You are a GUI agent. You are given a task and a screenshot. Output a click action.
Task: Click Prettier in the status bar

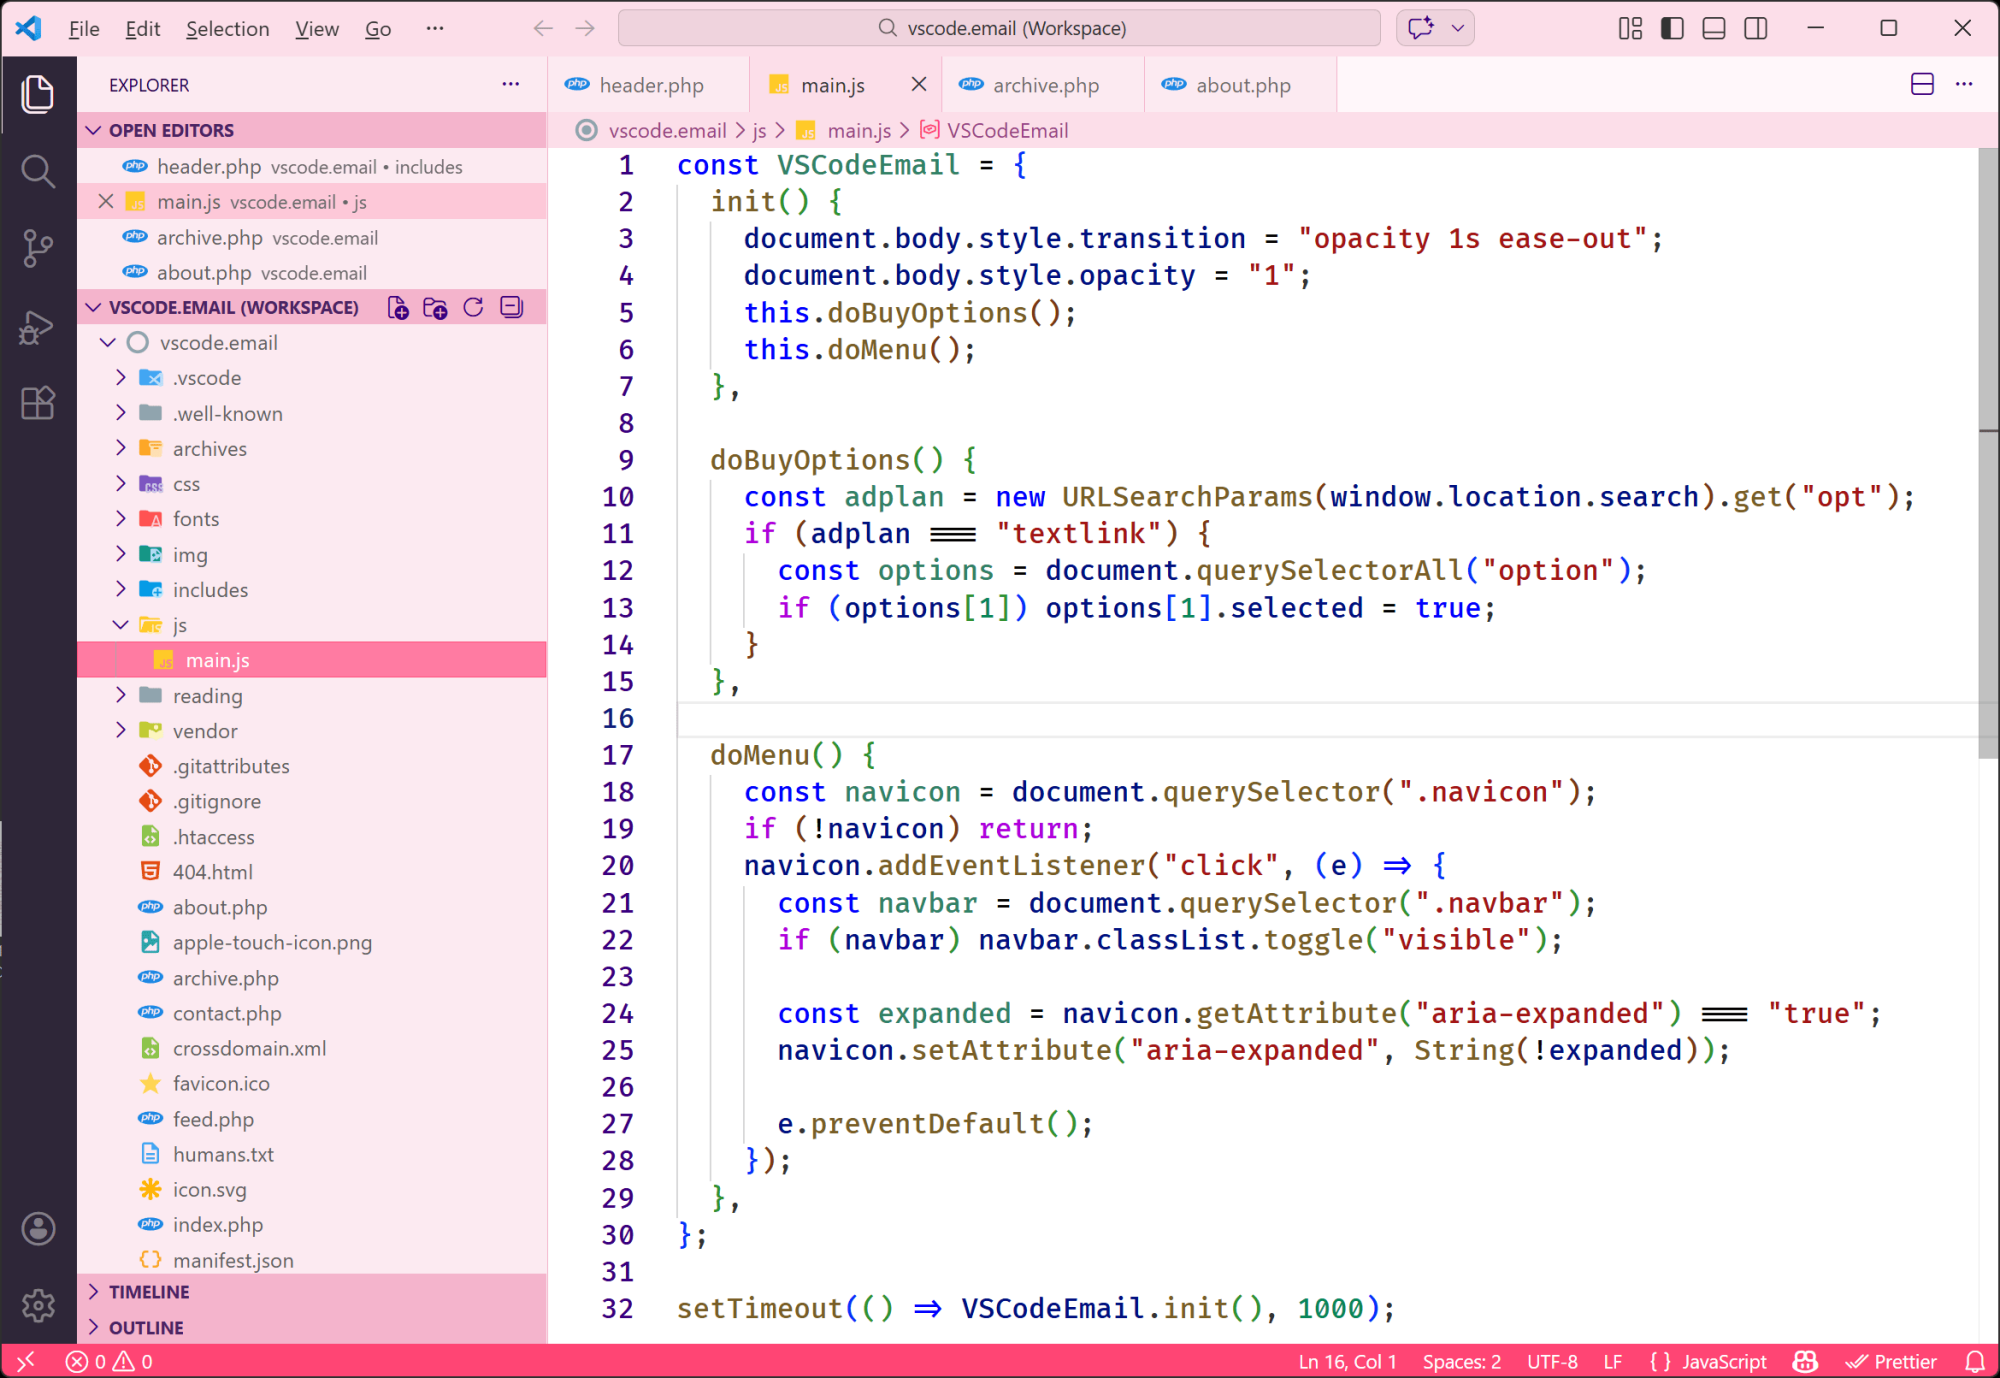point(1892,1361)
